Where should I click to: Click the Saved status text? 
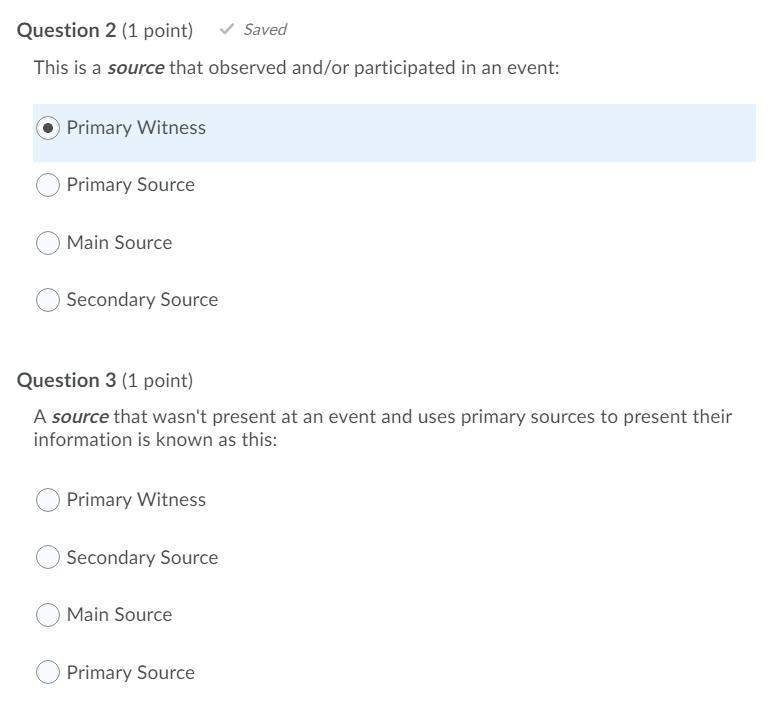coord(265,29)
